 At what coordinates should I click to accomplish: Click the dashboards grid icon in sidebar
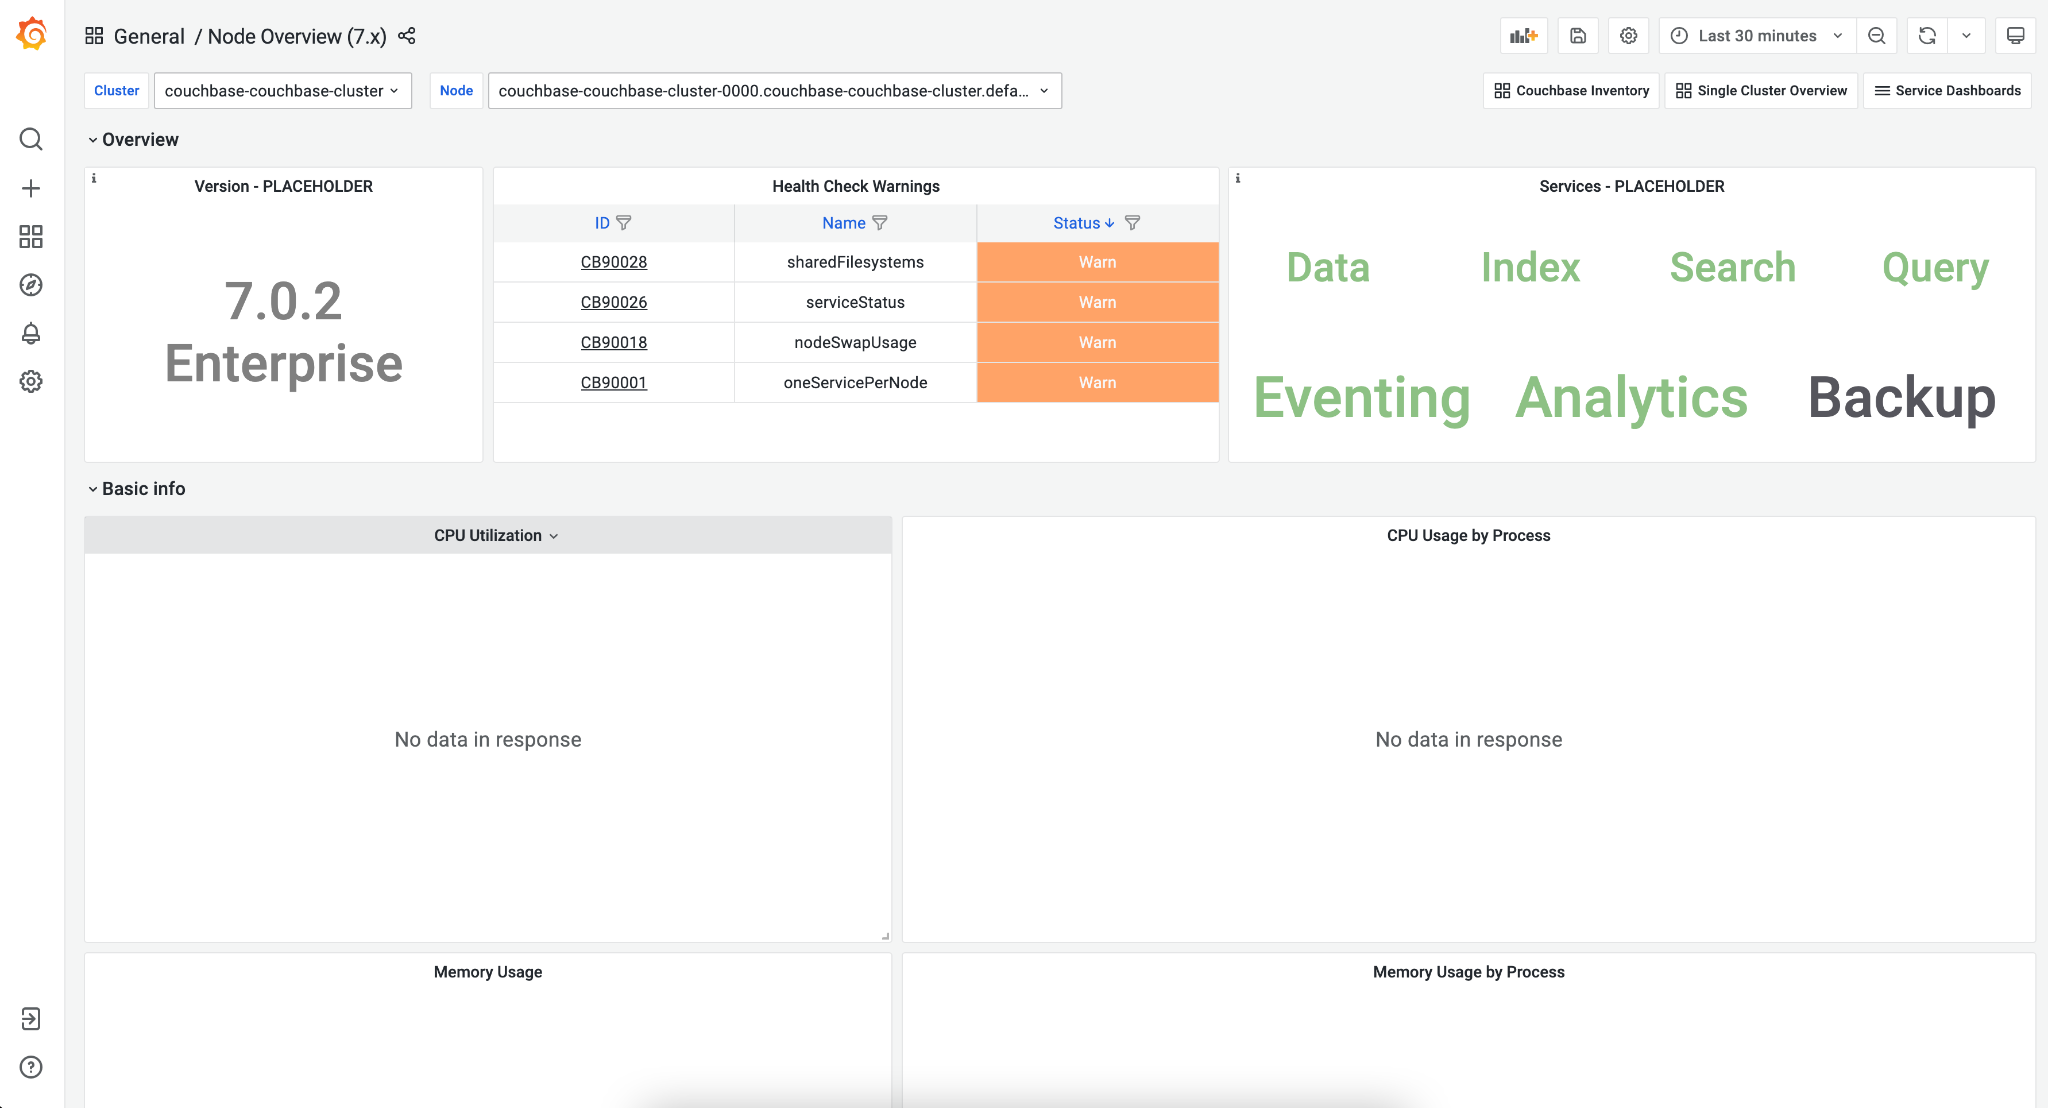click(31, 236)
